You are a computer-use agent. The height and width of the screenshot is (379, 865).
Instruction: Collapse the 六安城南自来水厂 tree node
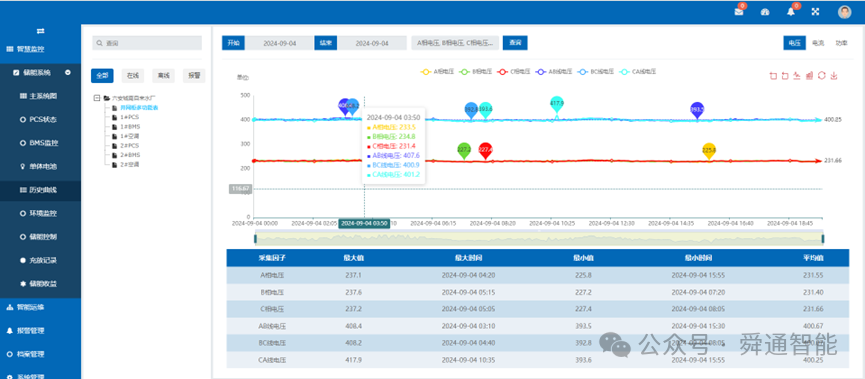[x=97, y=98]
